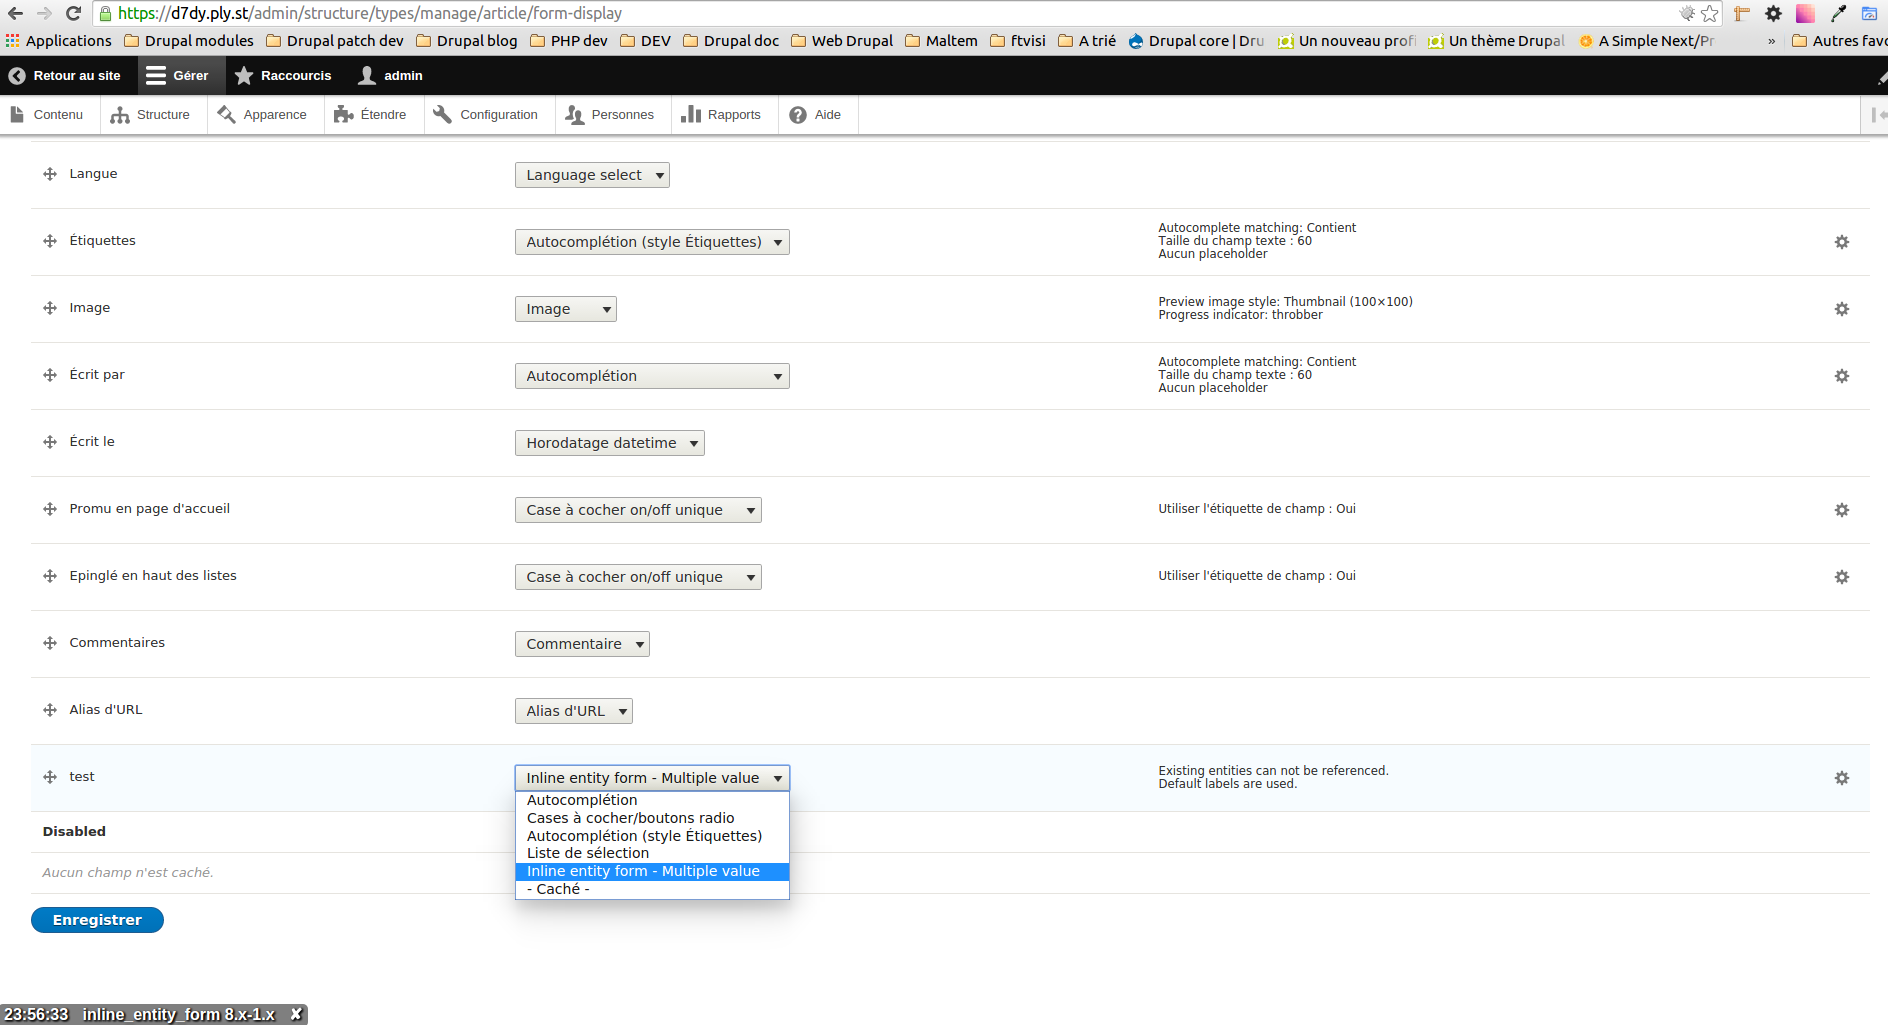The width and height of the screenshot is (1888, 1025).
Task: Open the widget dropdown for Écrit le
Action: coord(609,442)
